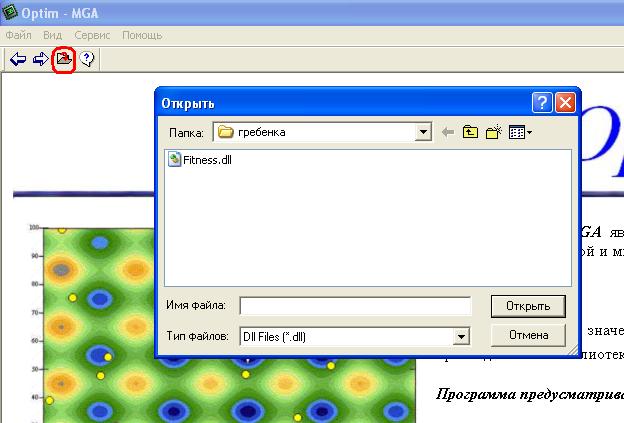Viewport: 624px width, 423px height.
Task: Expand the Тип файлов dropdown
Action: coord(461,337)
